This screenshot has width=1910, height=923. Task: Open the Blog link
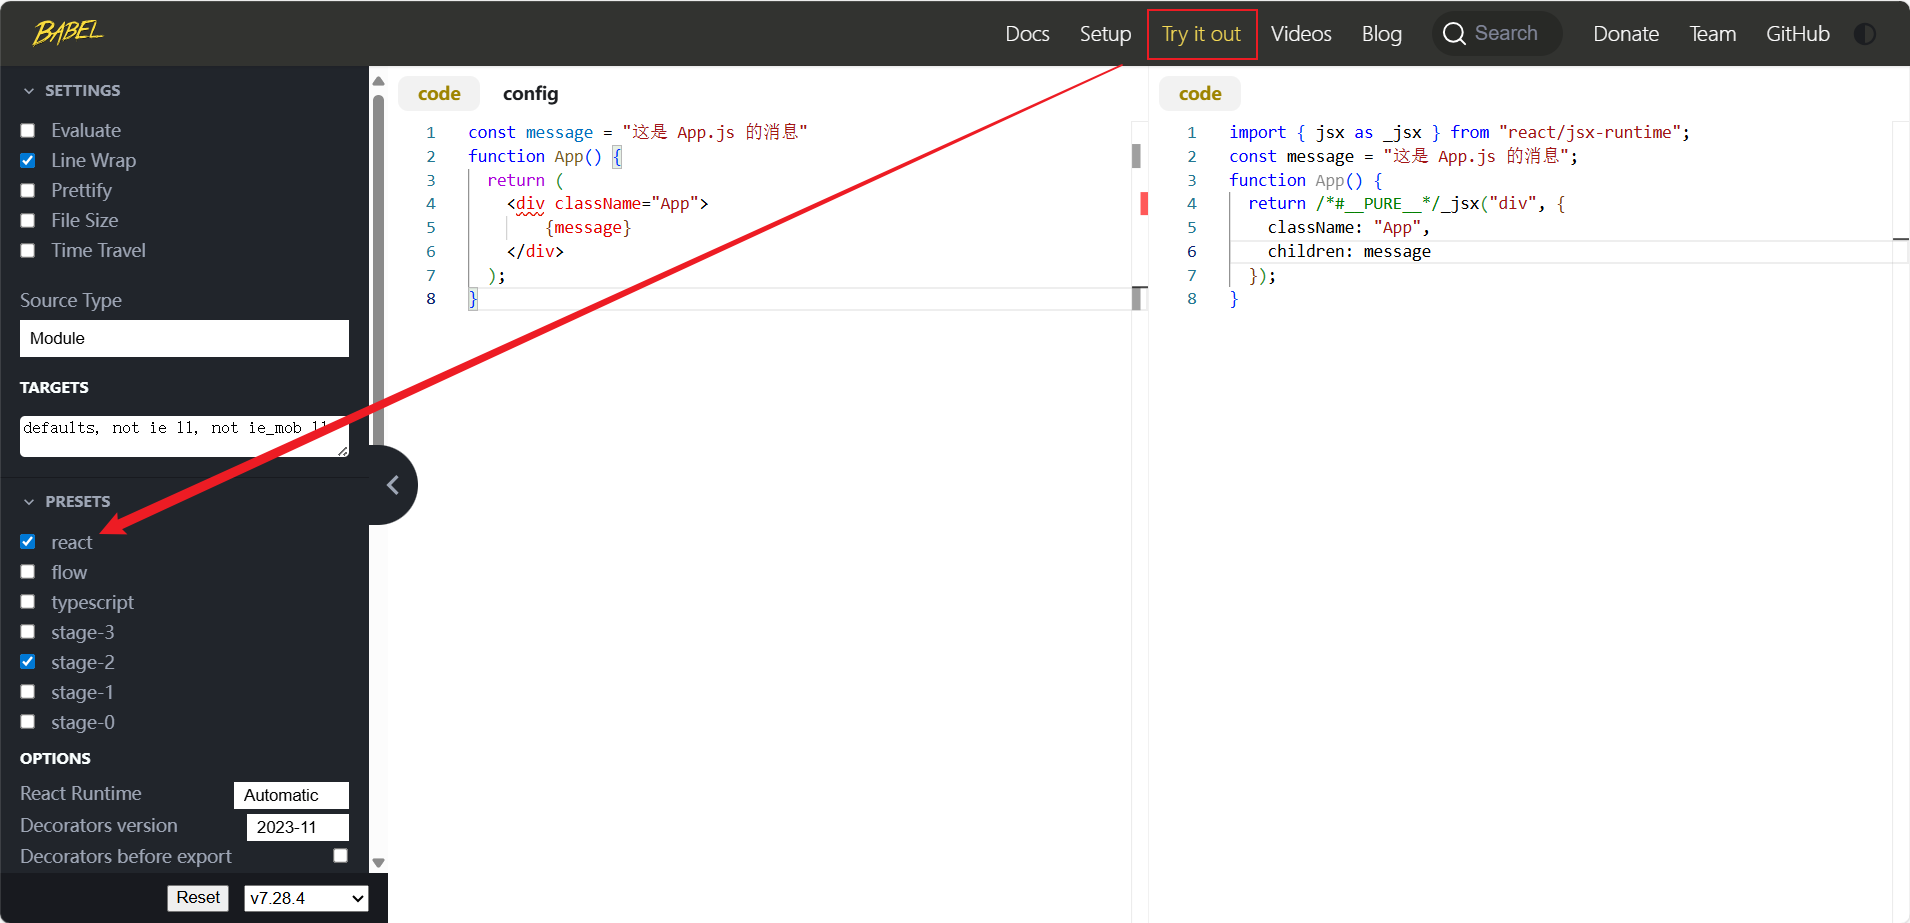coord(1382,34)
